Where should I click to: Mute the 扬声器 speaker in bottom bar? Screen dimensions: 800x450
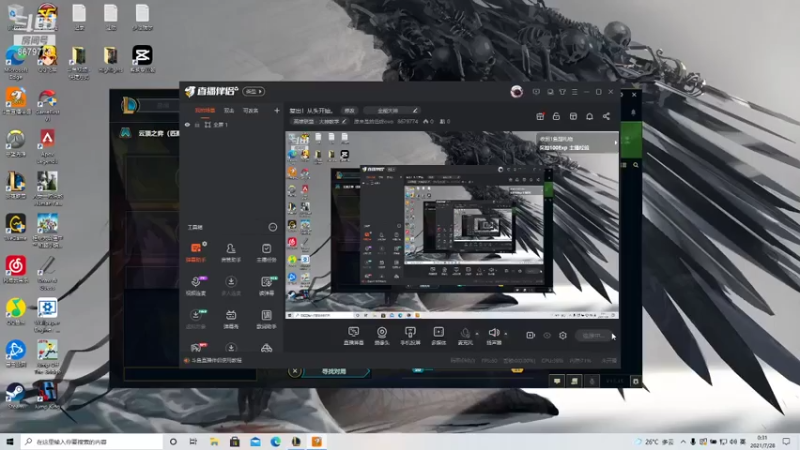tap(493, 336)
